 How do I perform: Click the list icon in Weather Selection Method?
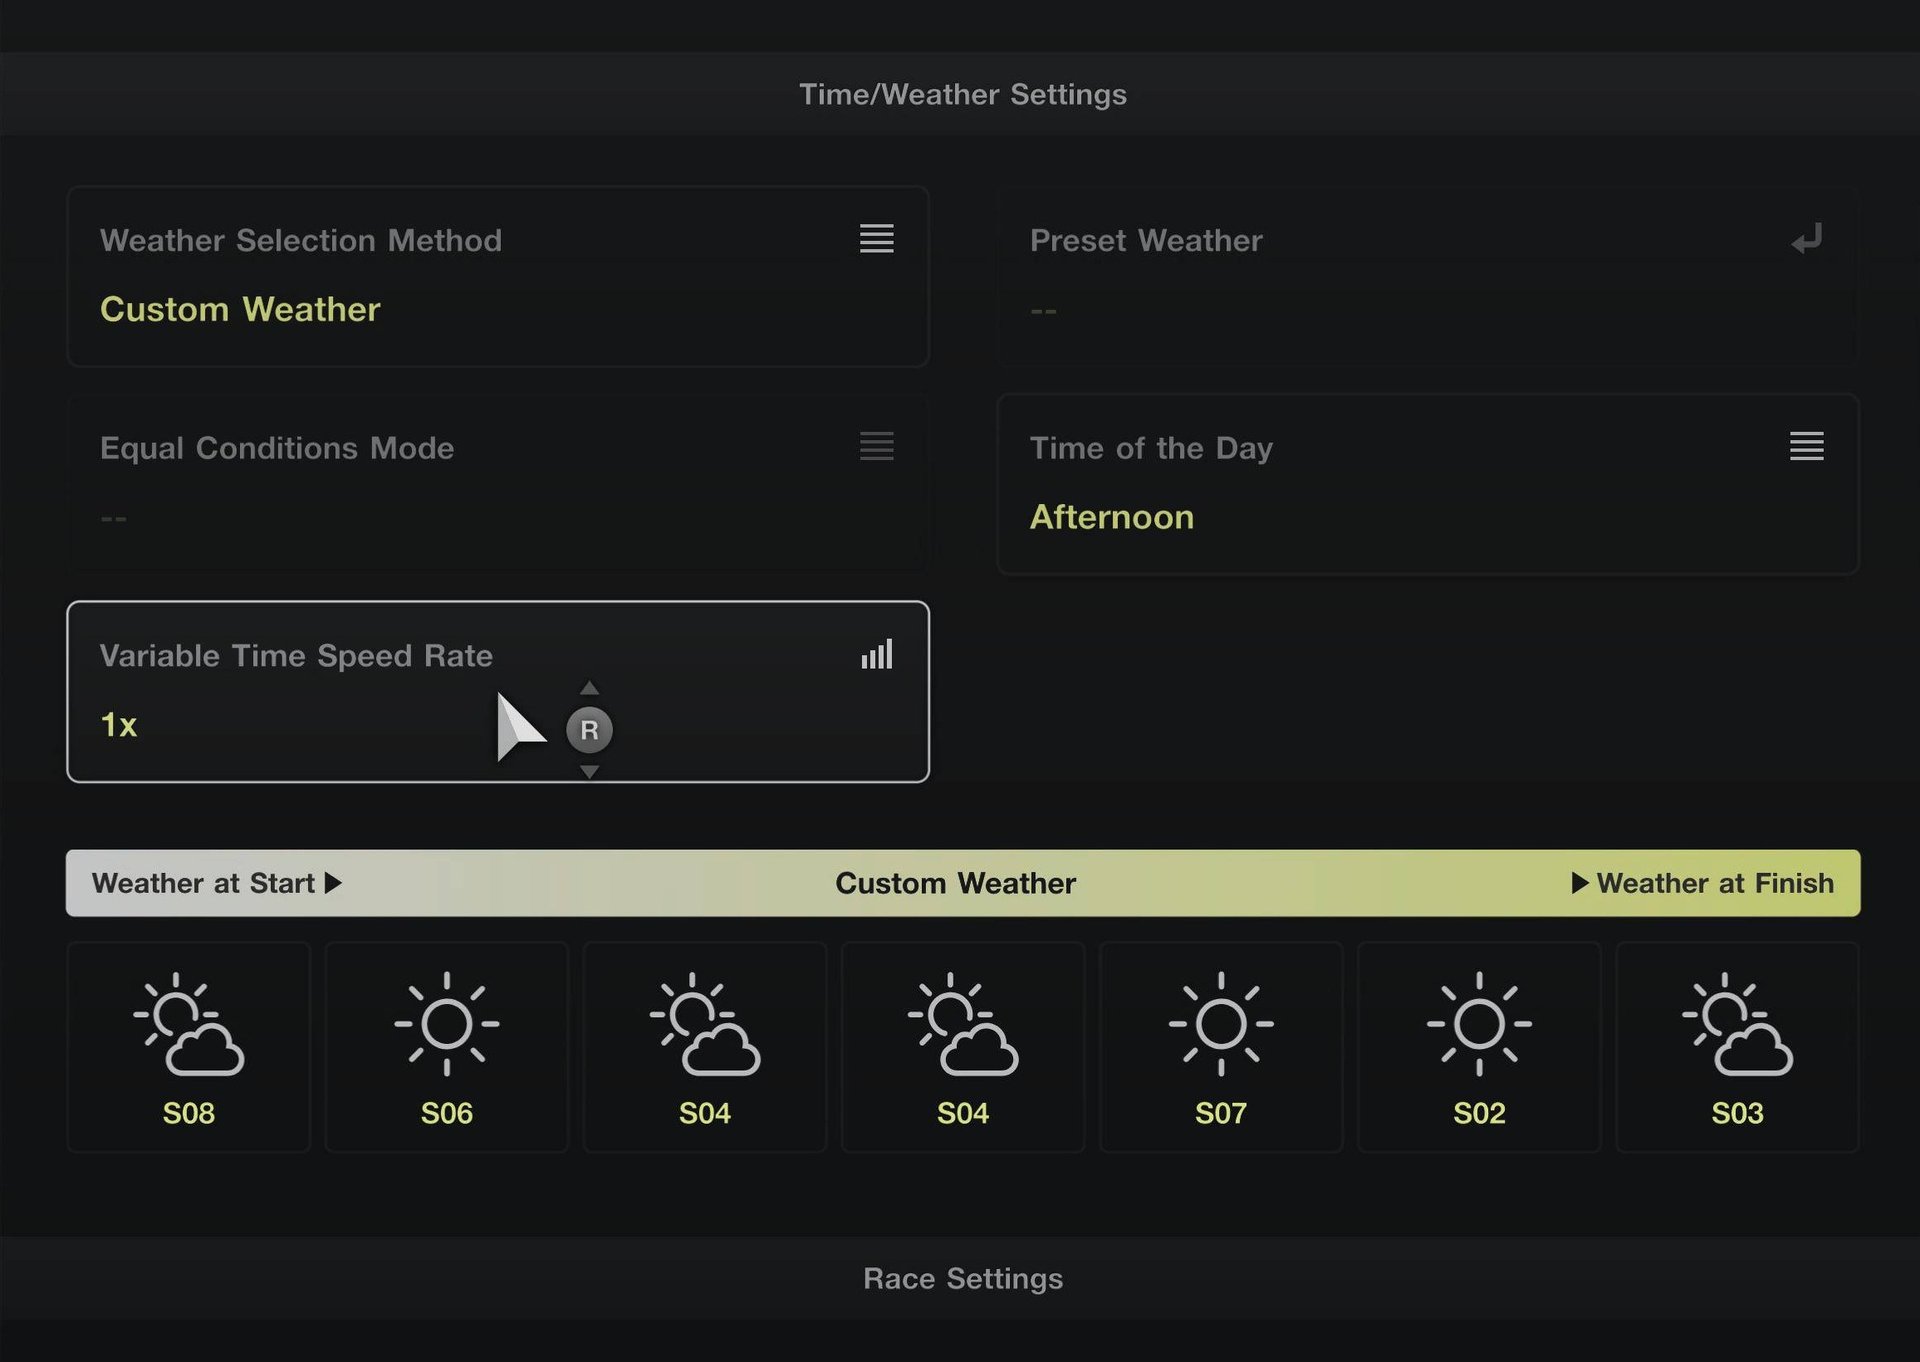tap(876, 239)
